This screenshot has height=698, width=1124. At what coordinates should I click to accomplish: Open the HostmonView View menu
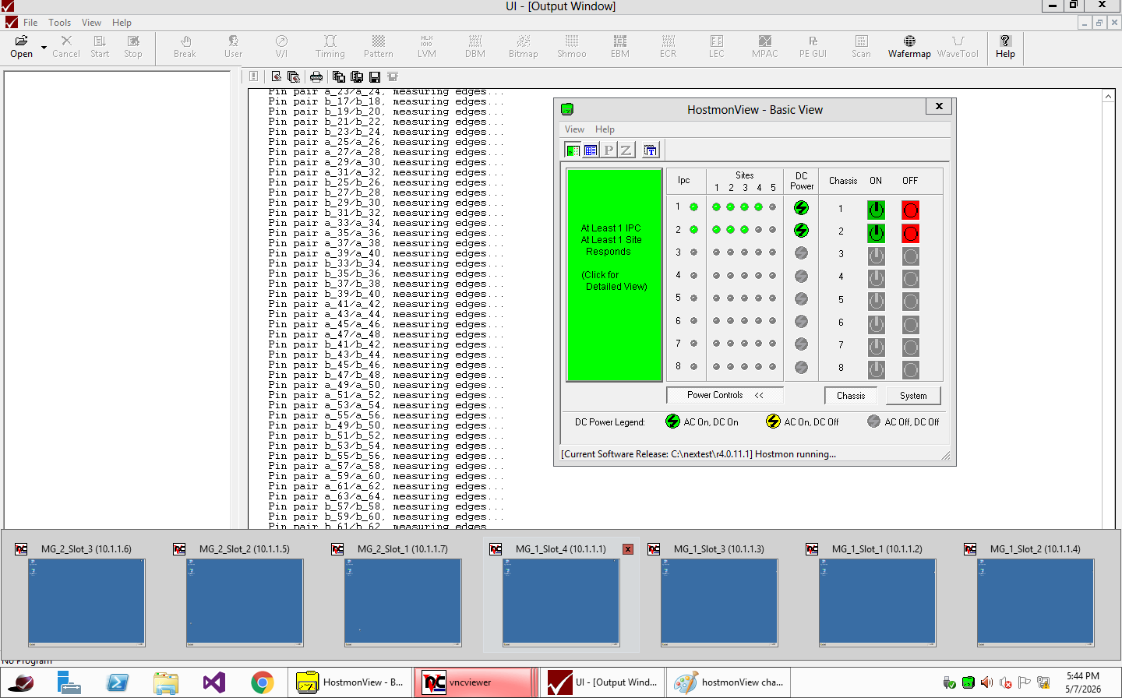[574, 129]
